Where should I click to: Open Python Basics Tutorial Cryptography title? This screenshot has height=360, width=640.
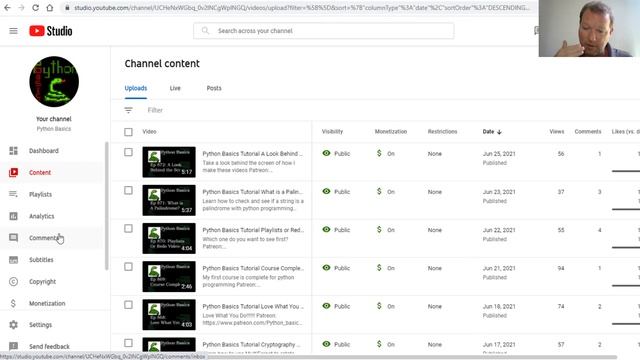coord(251,344)
